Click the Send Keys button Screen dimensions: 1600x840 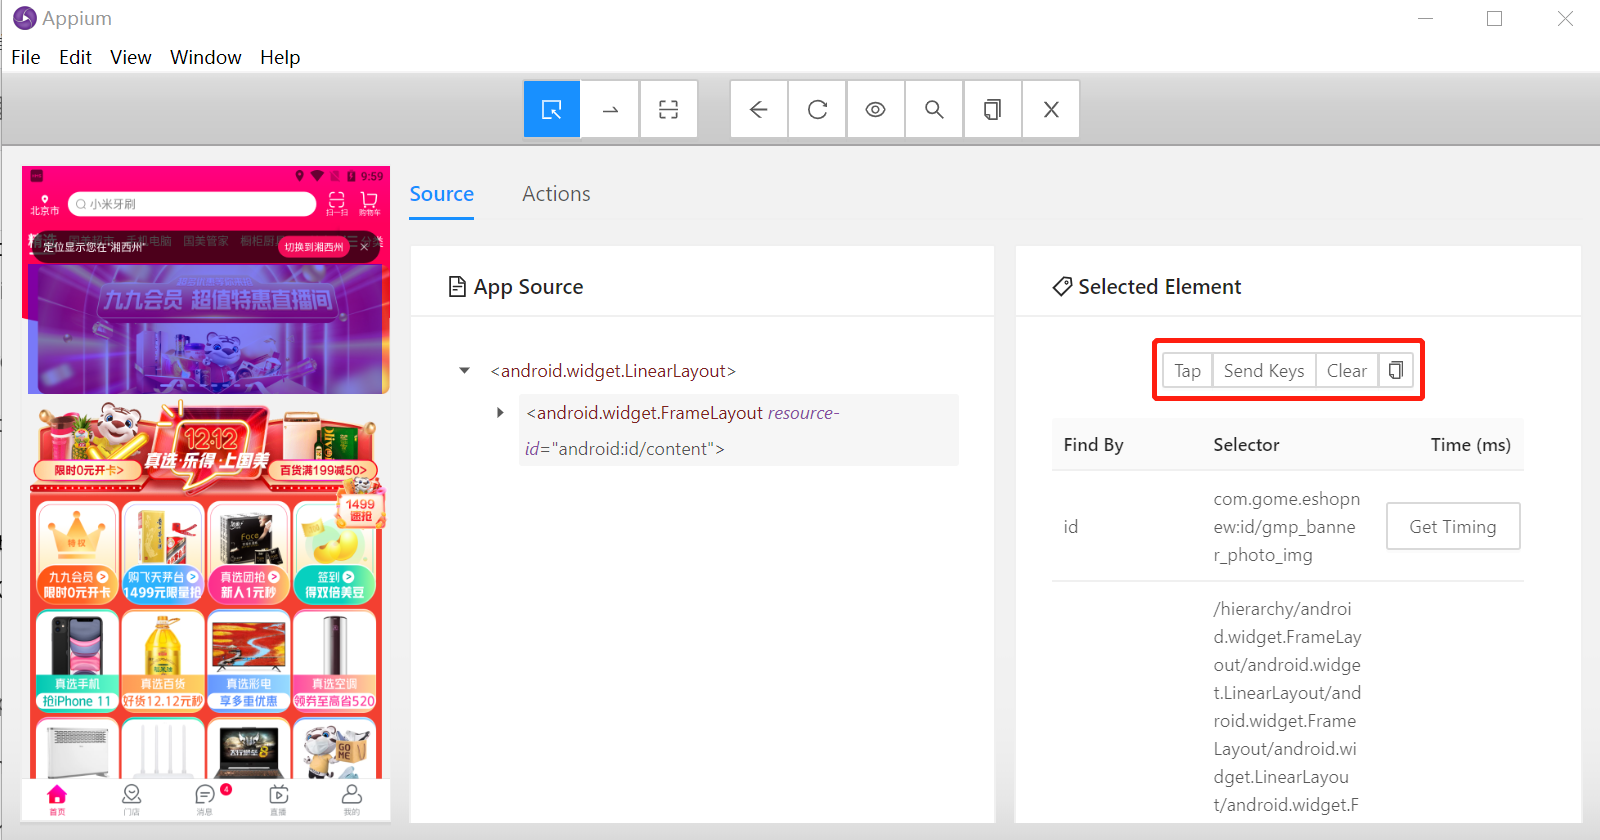coord(1264,371)
